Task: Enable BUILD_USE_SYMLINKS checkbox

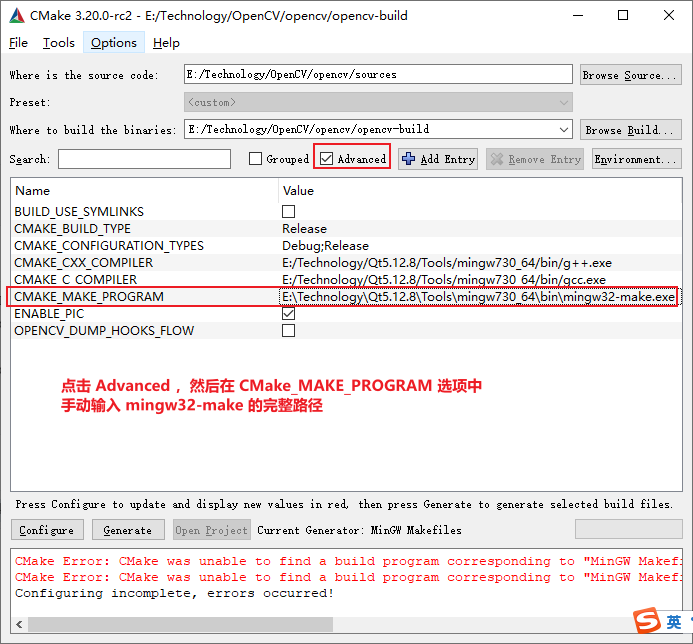Action: coord(289,212)
